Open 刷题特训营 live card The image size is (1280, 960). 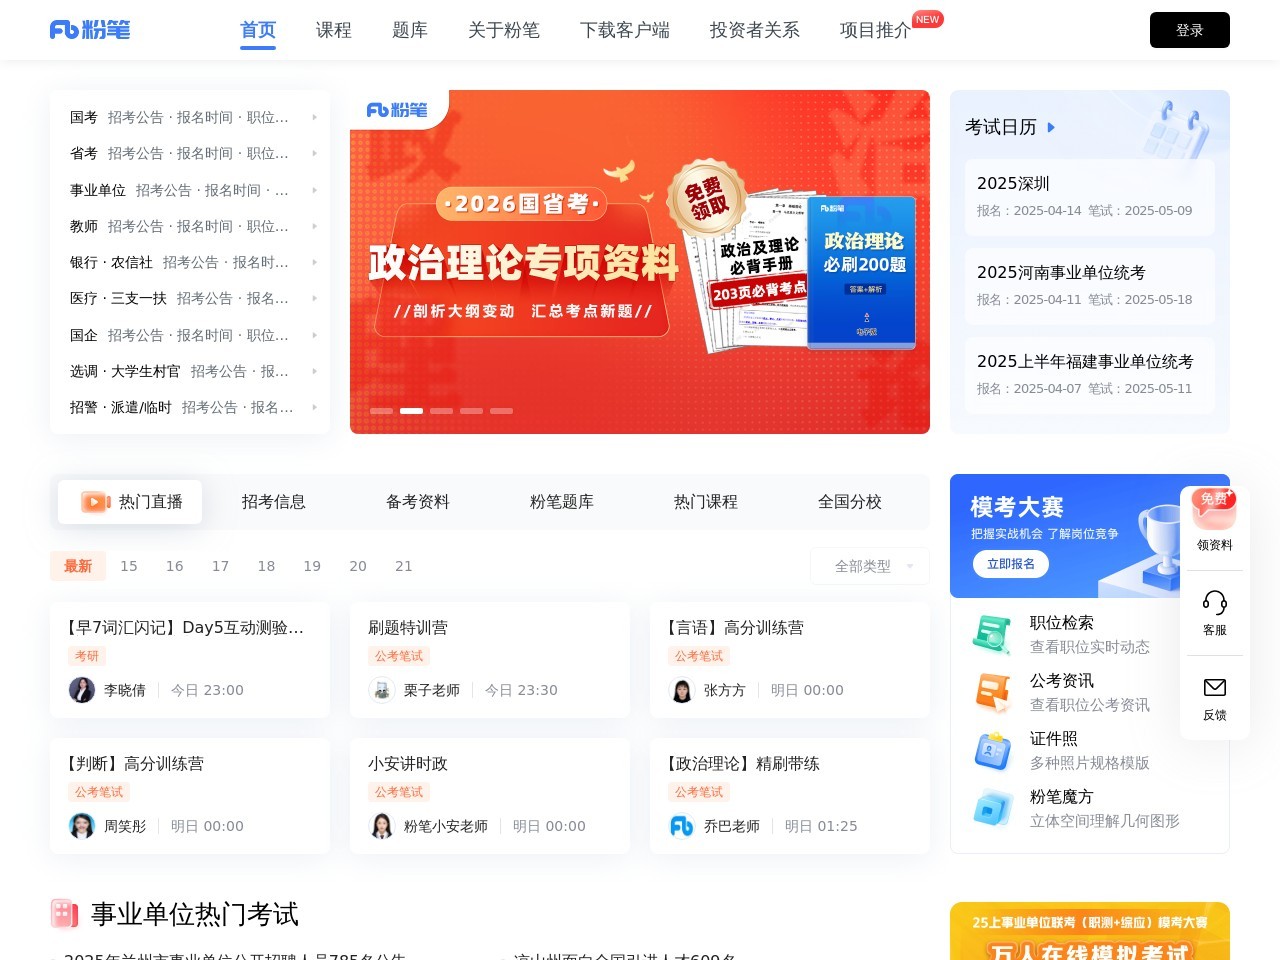490,660
